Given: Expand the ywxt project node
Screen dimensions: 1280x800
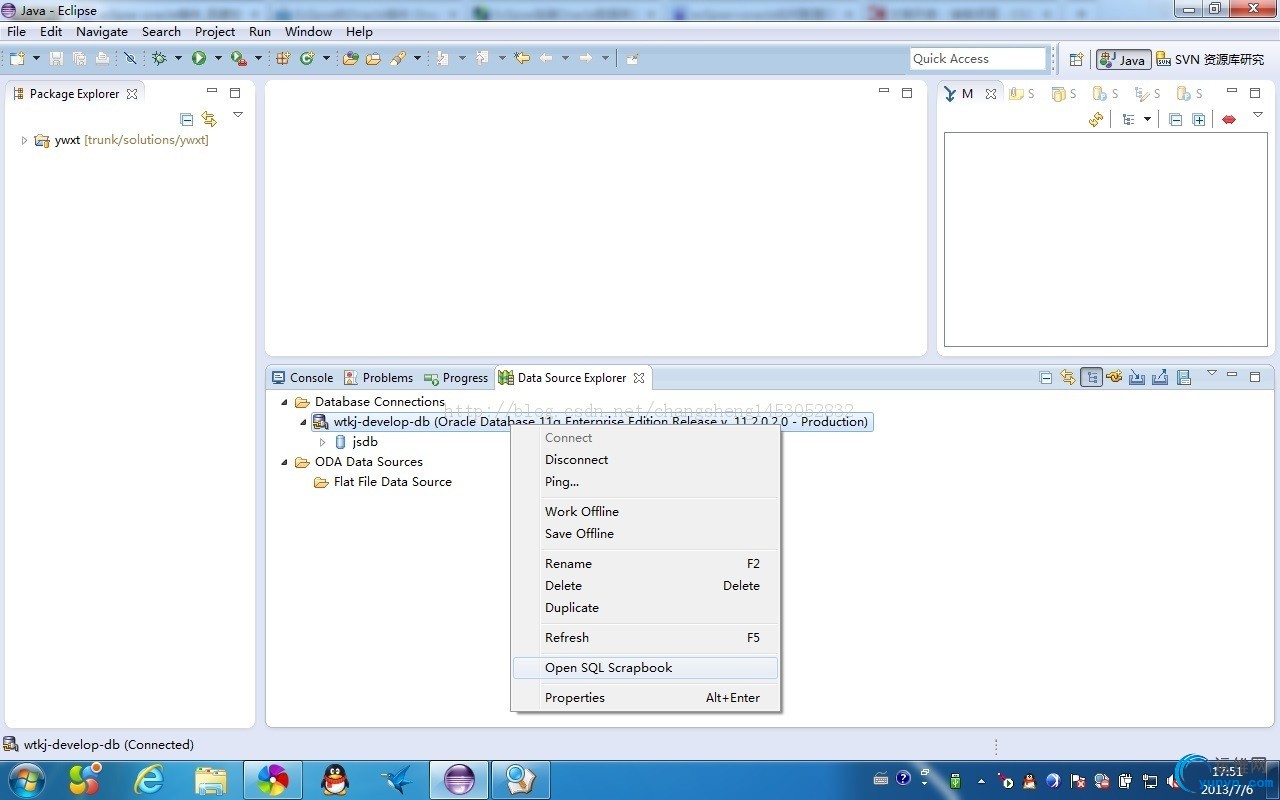Looking at the screenshot, I should (x=24, y=140).
